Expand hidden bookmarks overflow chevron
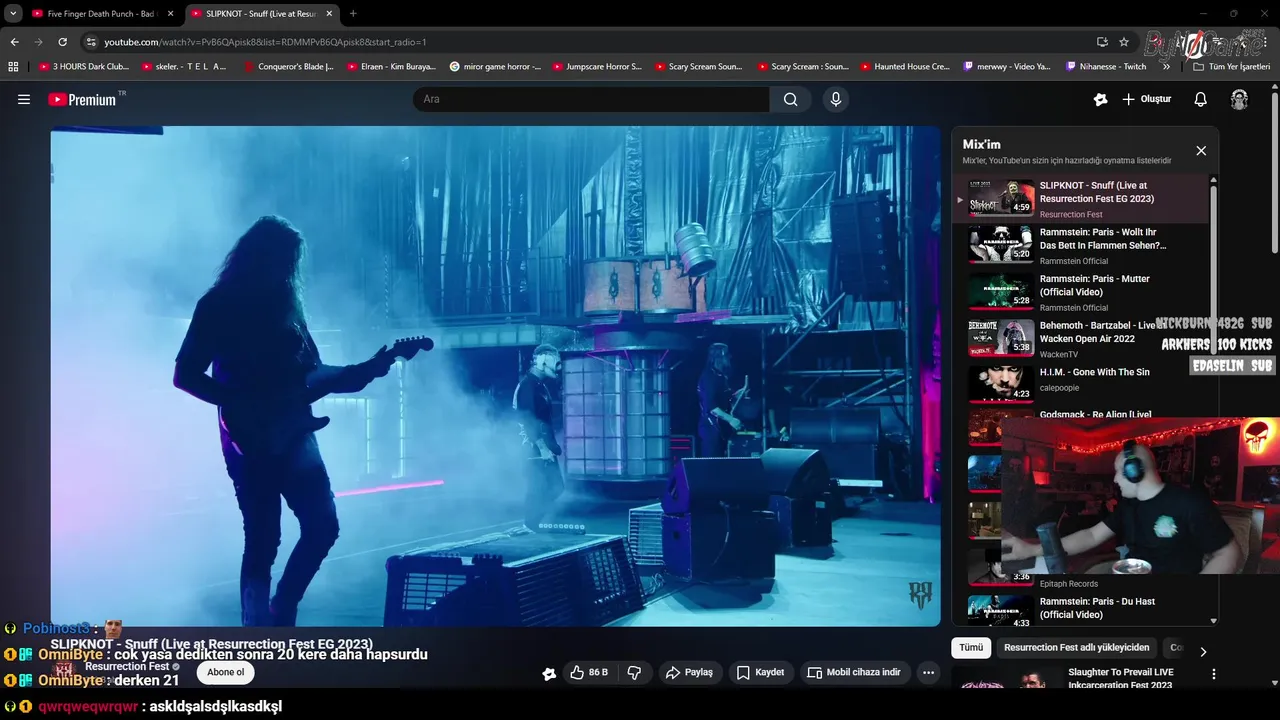 pos(1166,67)
